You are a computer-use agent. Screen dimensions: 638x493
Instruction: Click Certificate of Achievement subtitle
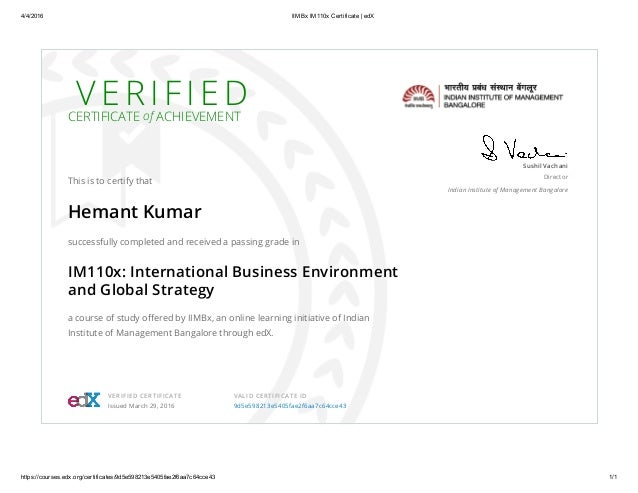154,117
